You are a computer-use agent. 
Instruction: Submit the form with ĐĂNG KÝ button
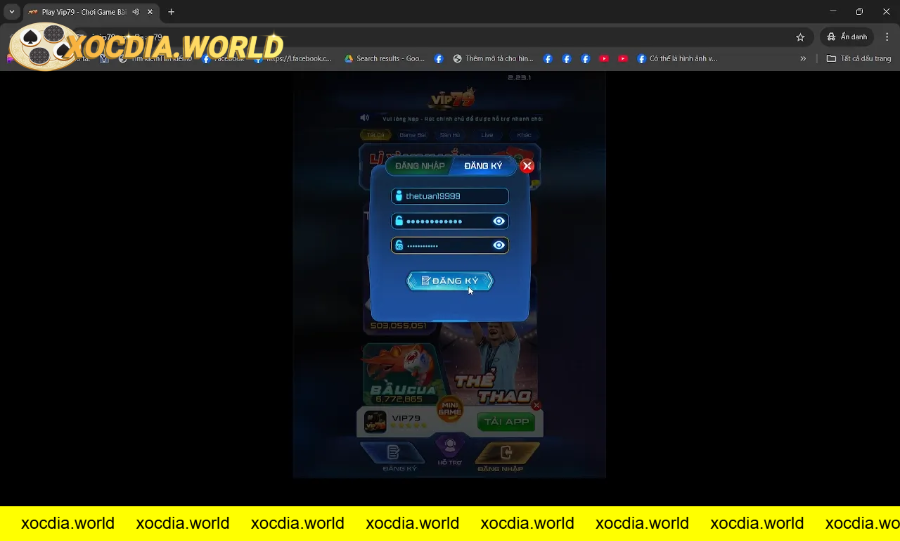pyautogui.click(x=450, y=281)
